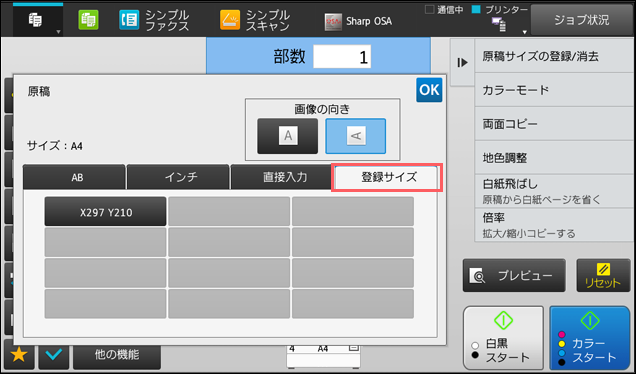The image size is (636, 374).
Task: Open 他の機能 other functions
Action: (117, 356)
